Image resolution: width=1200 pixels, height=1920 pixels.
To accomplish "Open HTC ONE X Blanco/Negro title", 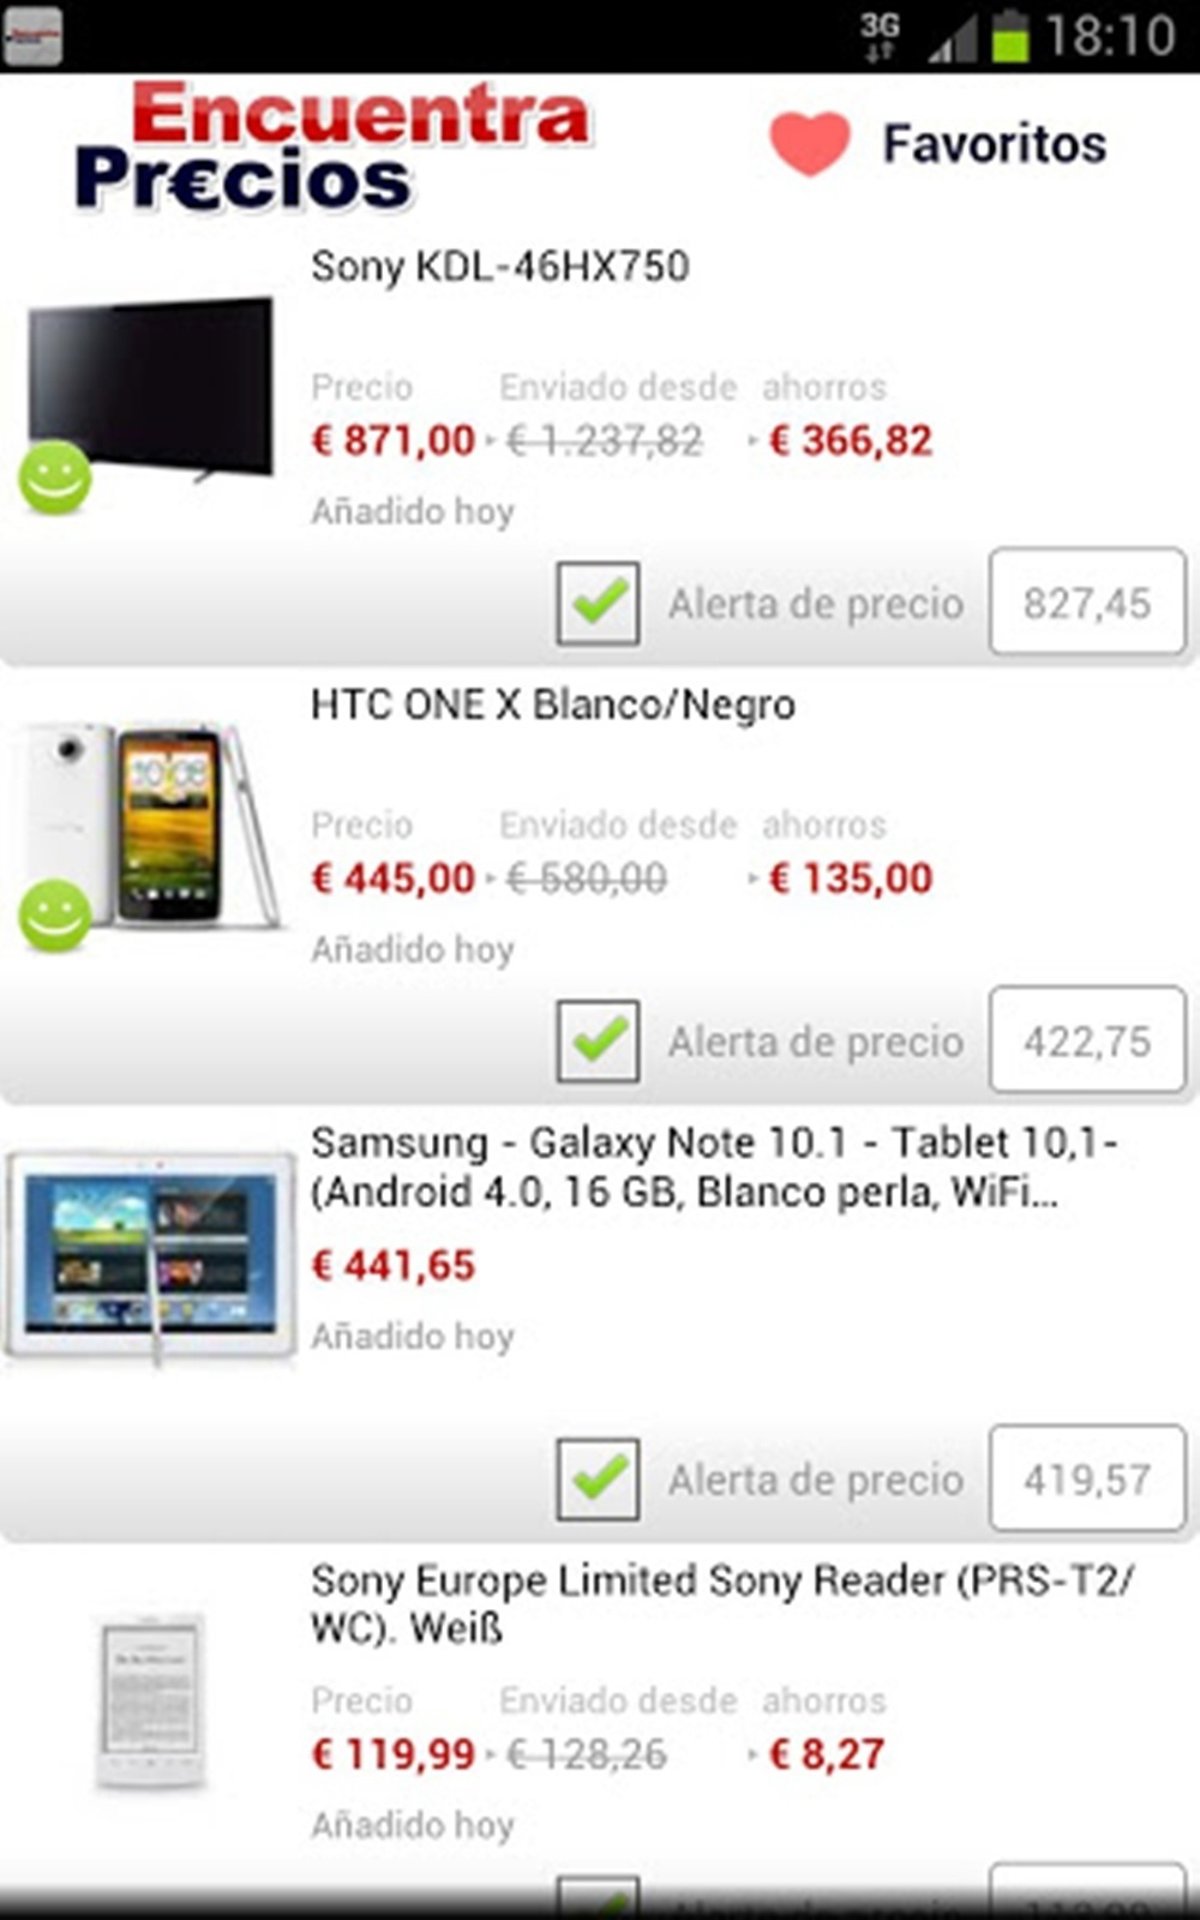I will pyautogui.click(x=553, y=705).
